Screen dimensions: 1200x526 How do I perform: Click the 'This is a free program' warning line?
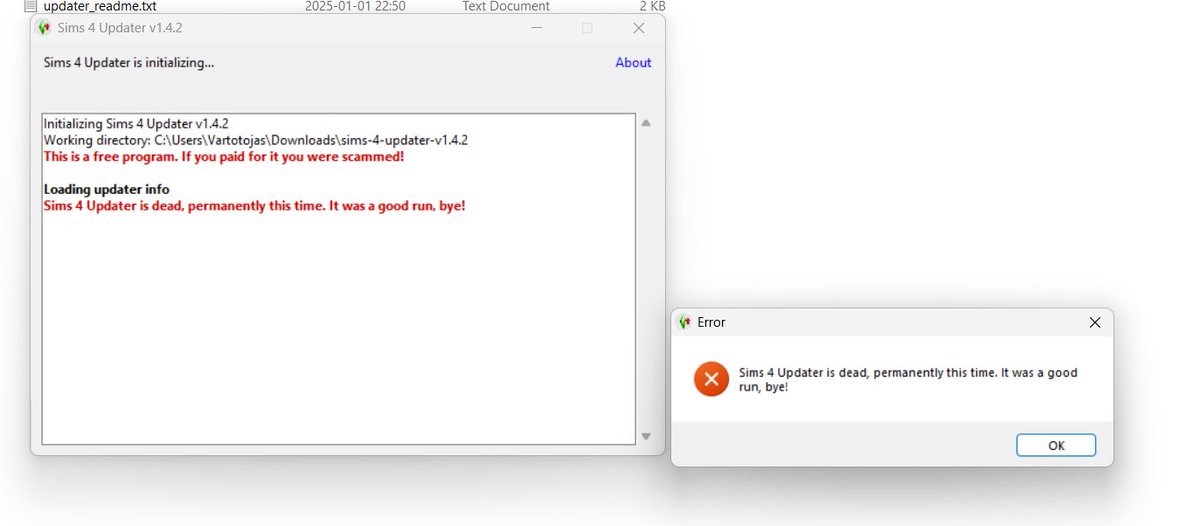point(224,157)
